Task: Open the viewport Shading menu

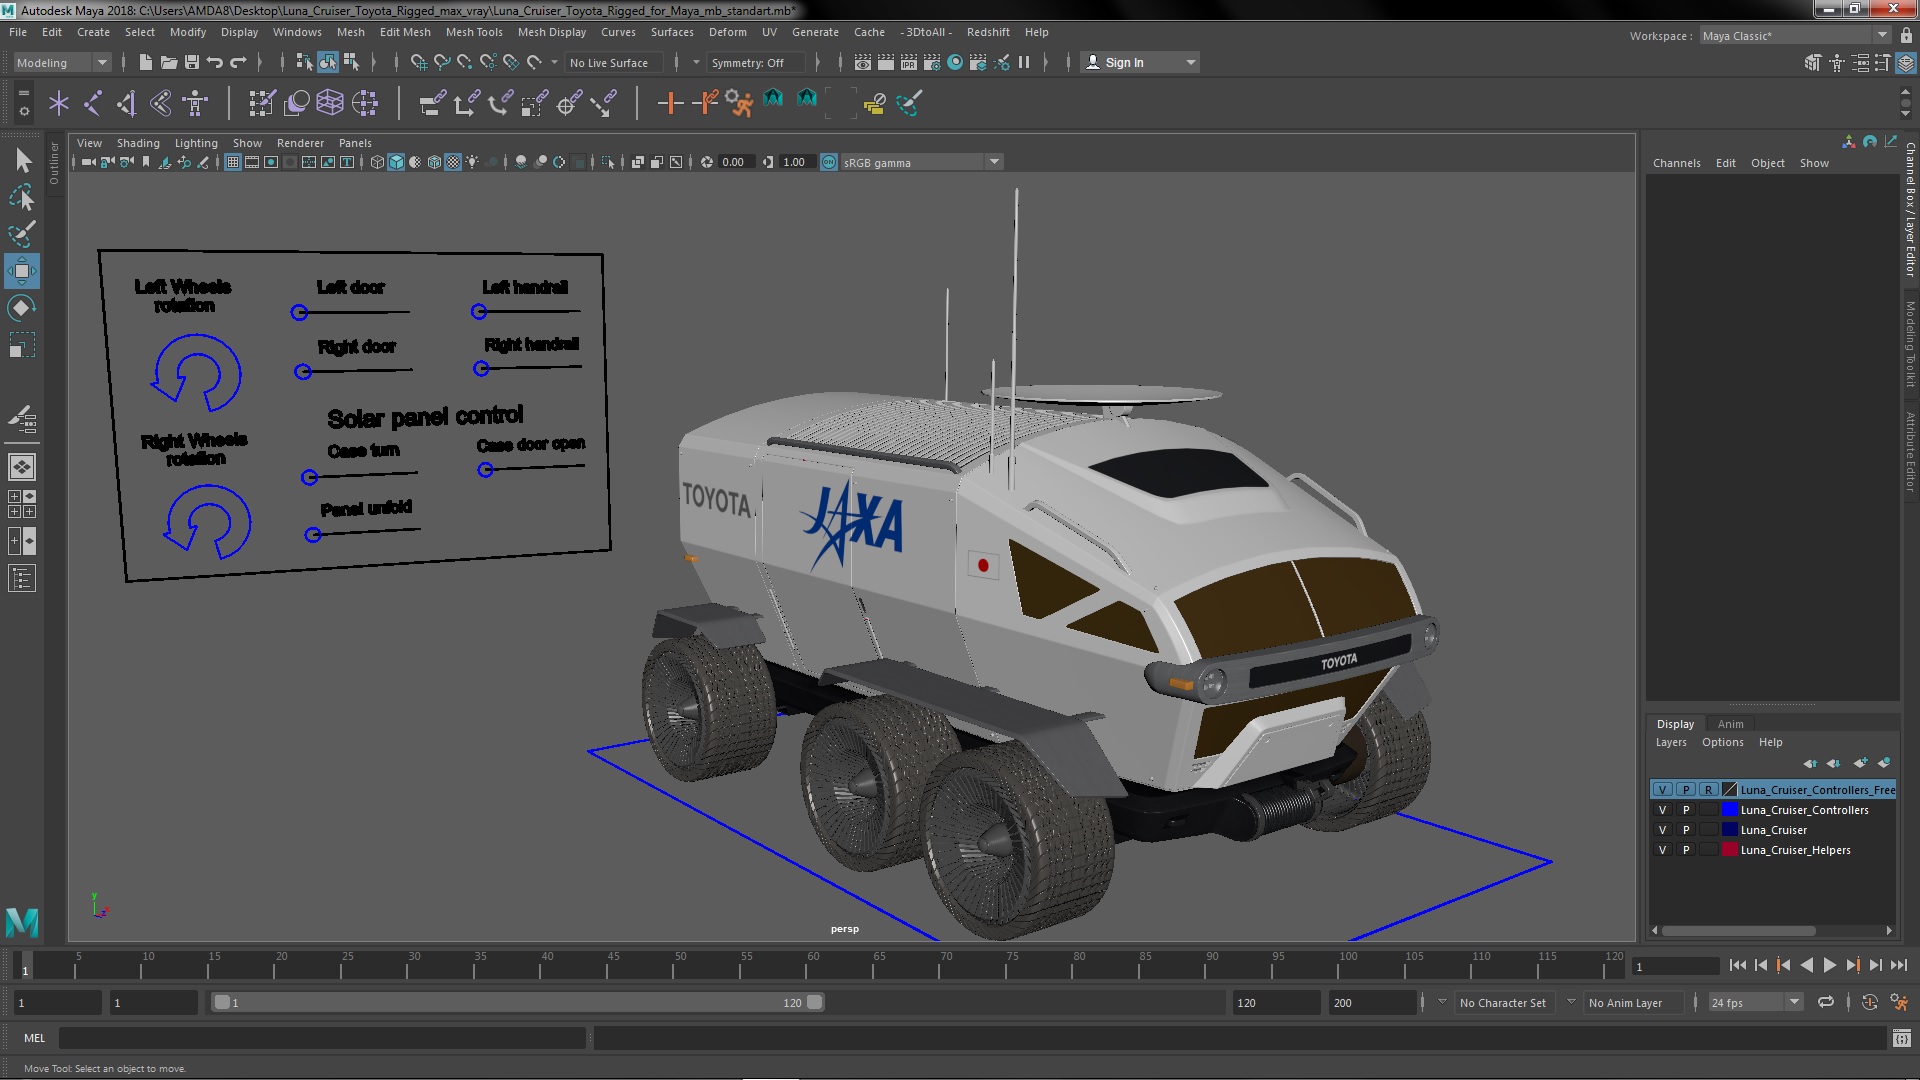Action: coord(138,143)
